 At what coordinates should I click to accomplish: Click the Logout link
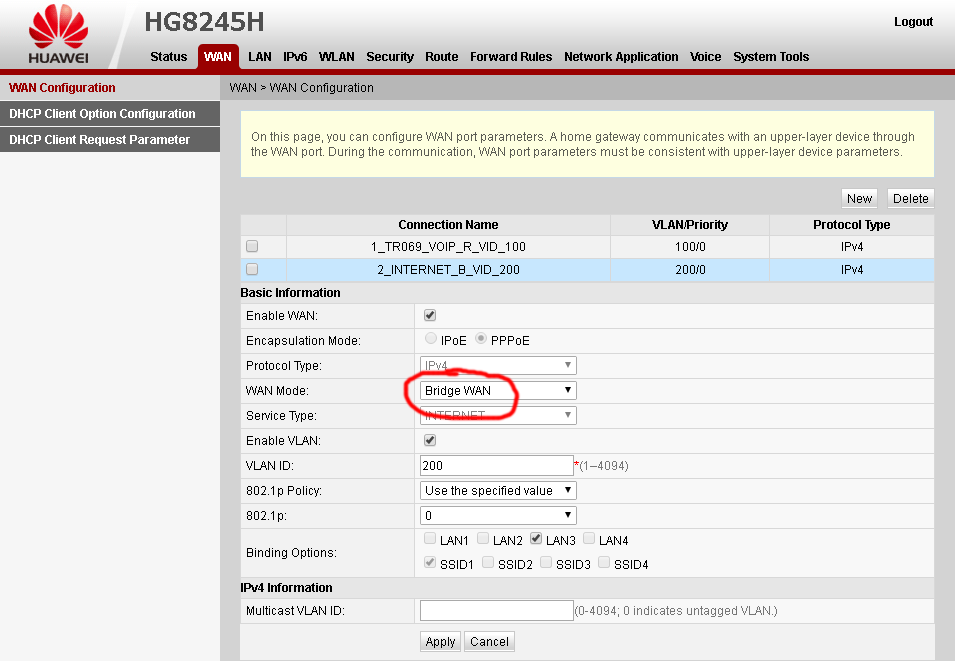coord(914,22)
